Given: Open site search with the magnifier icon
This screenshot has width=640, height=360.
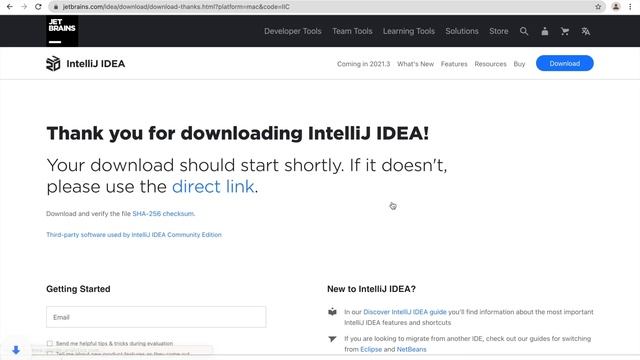Looking at the screenshot, I should point(524,31).
